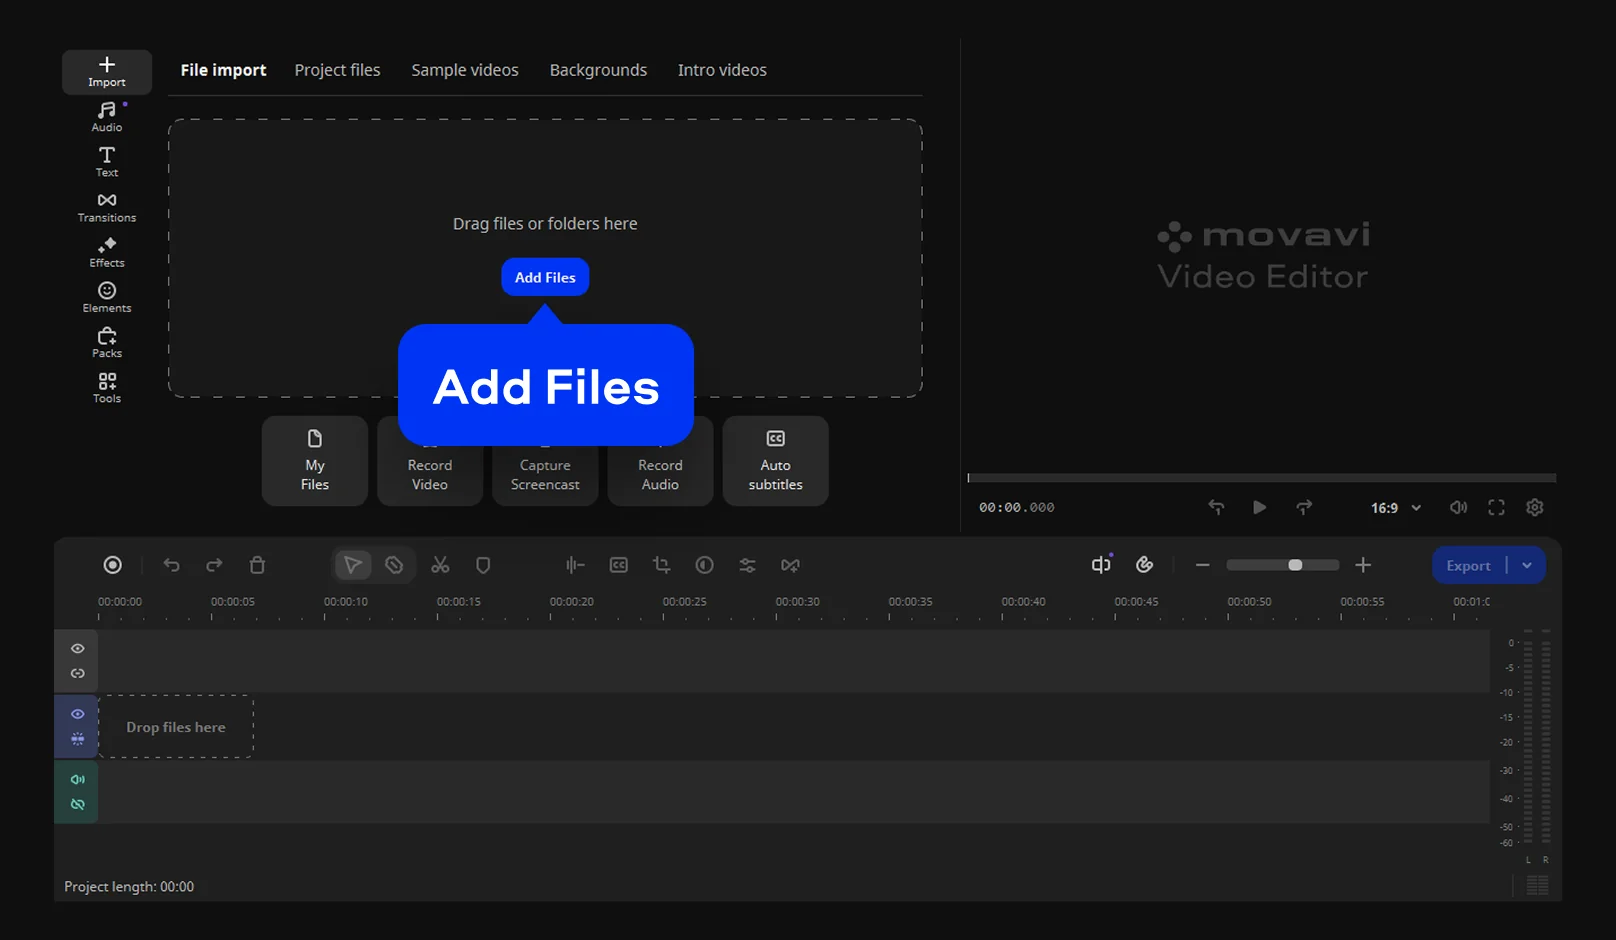This screenshot has height=940, width=1616.
Task: Delete clip with trash icon
Action: (257, 565)
